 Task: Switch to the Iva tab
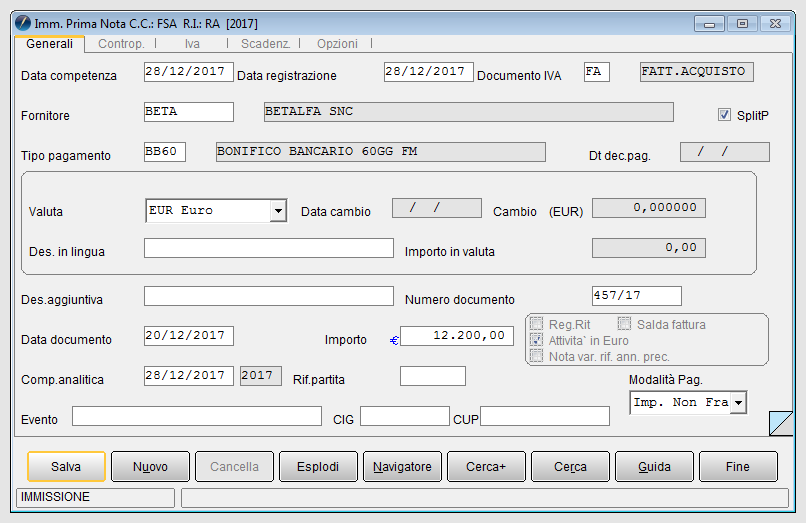192,44
